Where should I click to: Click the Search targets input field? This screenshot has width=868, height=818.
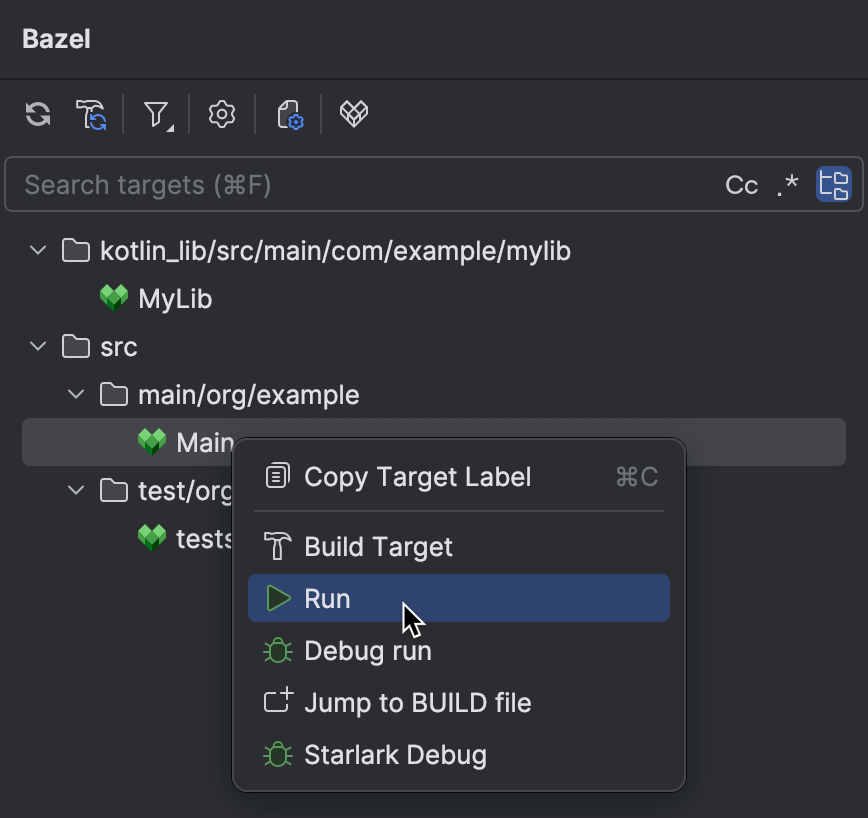(300, 184)
